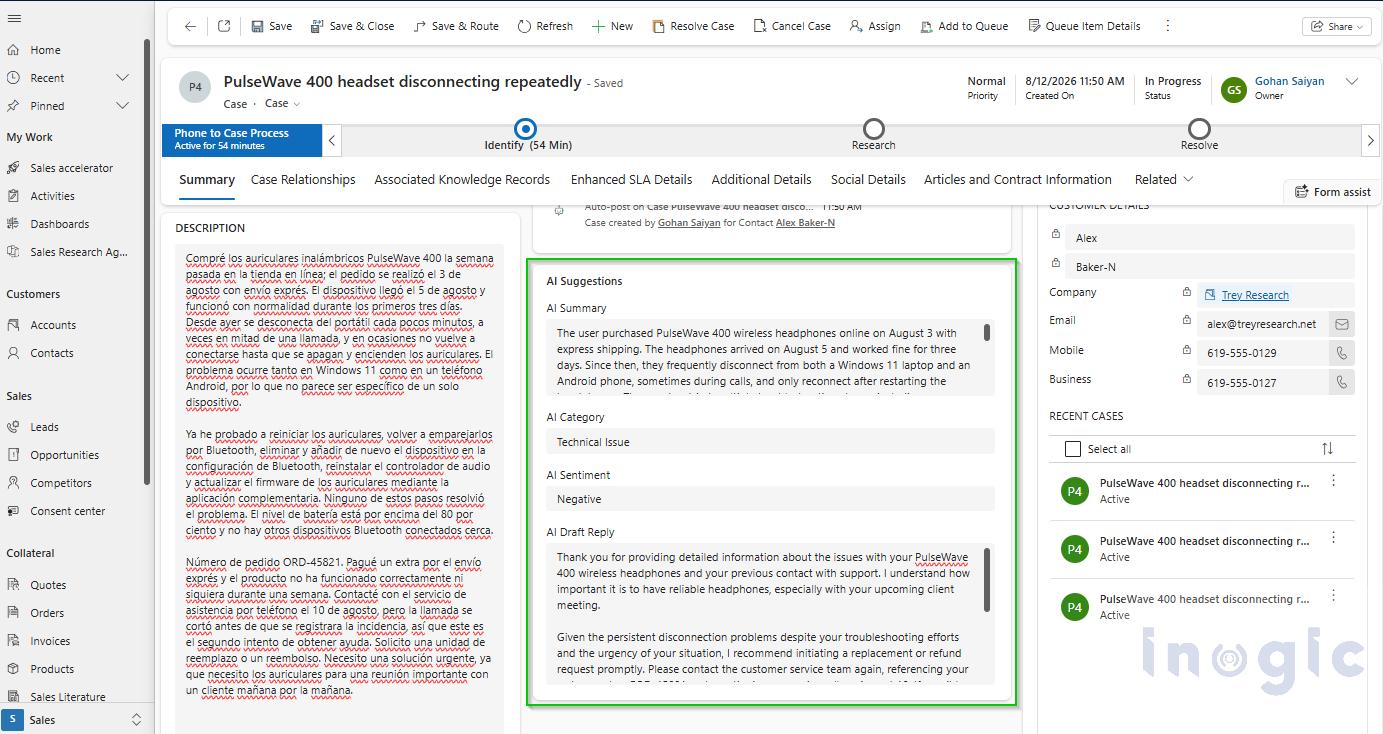The height and width of the screenshot is (734, 1383).
Task: Open the Case form selector dropdown
Action: coord(282,103)
